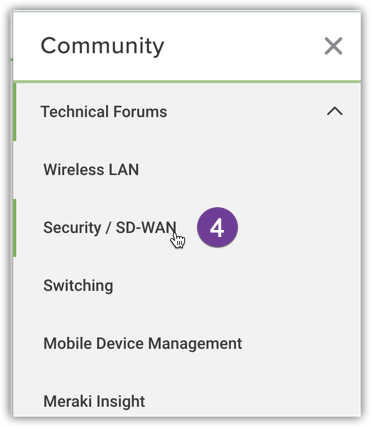The width and height of the screenshot is (371, 427).
Task: Collapse Technical Forums with the chevron arrow
Action: pyautogui.click(x=335, y=111)
